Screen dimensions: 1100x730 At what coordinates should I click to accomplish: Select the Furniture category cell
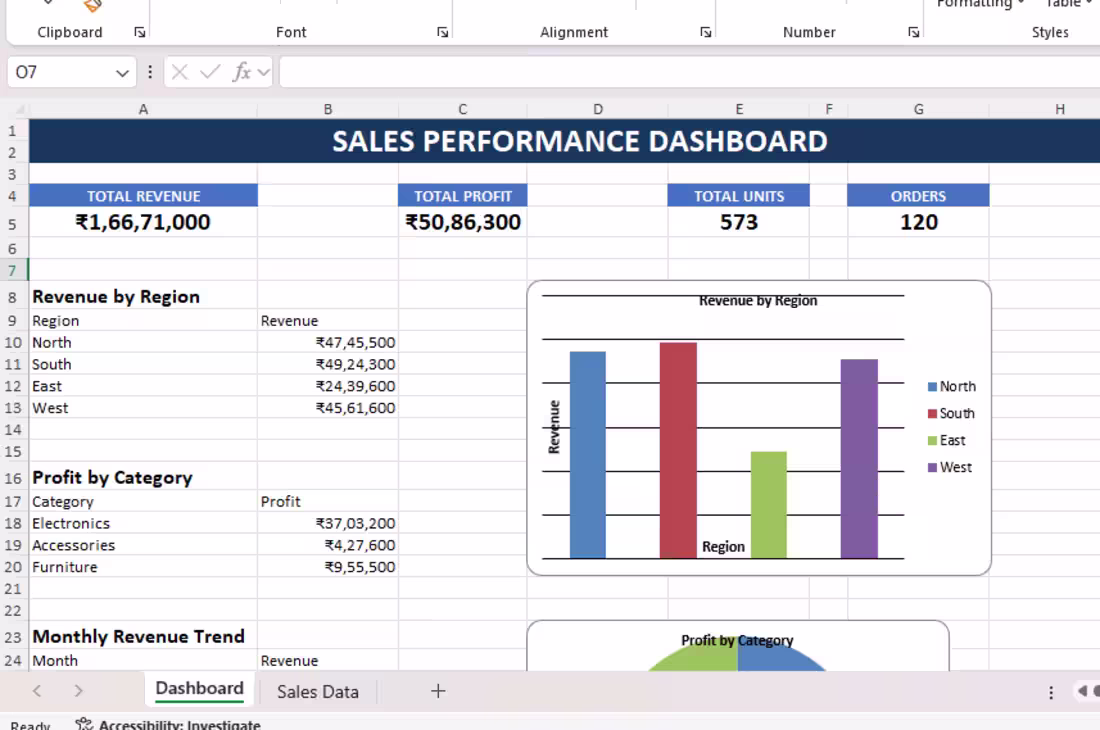pyautogui.click(x=143, y=567)
